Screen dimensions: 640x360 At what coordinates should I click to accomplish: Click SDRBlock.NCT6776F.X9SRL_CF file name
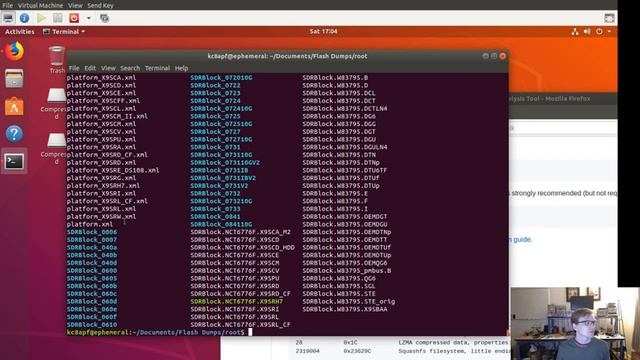240,324
